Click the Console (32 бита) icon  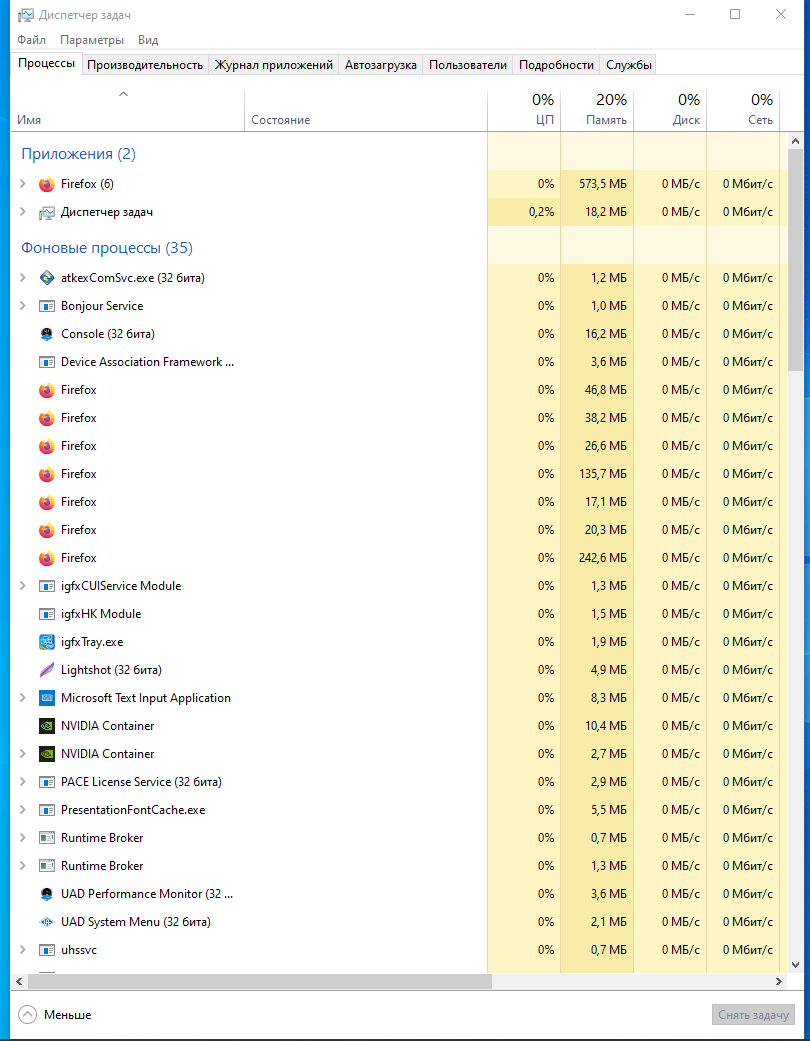(46, 334)
